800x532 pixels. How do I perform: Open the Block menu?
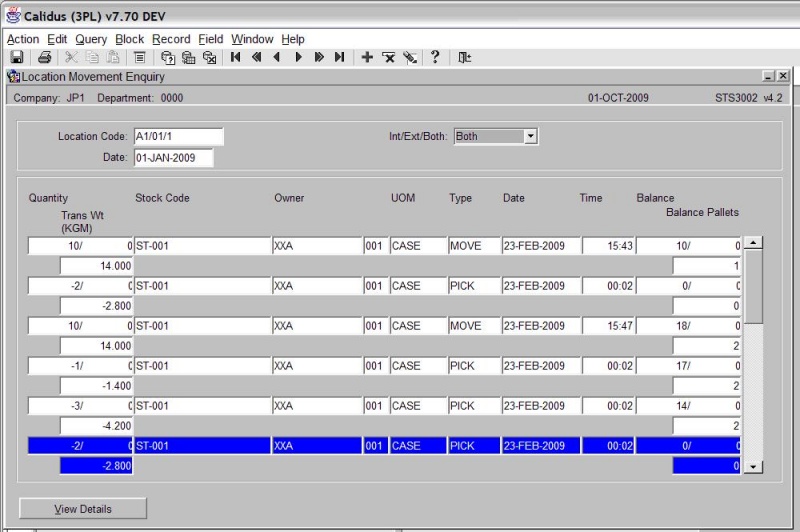[x=130, y=39]
